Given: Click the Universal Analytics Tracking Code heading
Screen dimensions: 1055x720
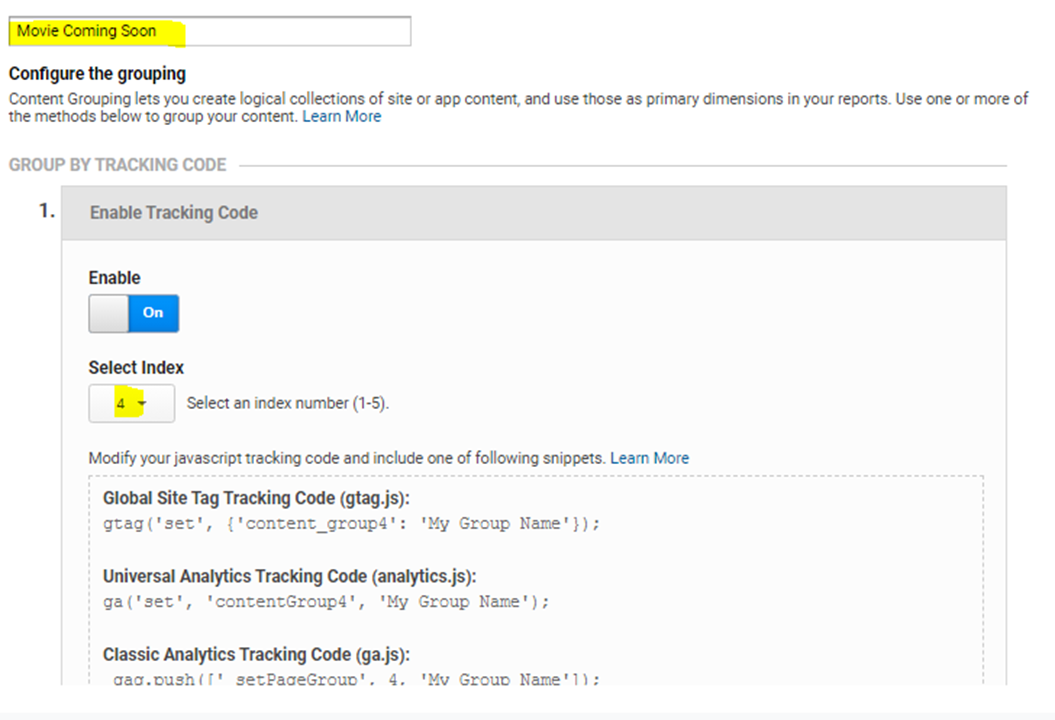Looking at the screenshot, I should click(289, 577).
